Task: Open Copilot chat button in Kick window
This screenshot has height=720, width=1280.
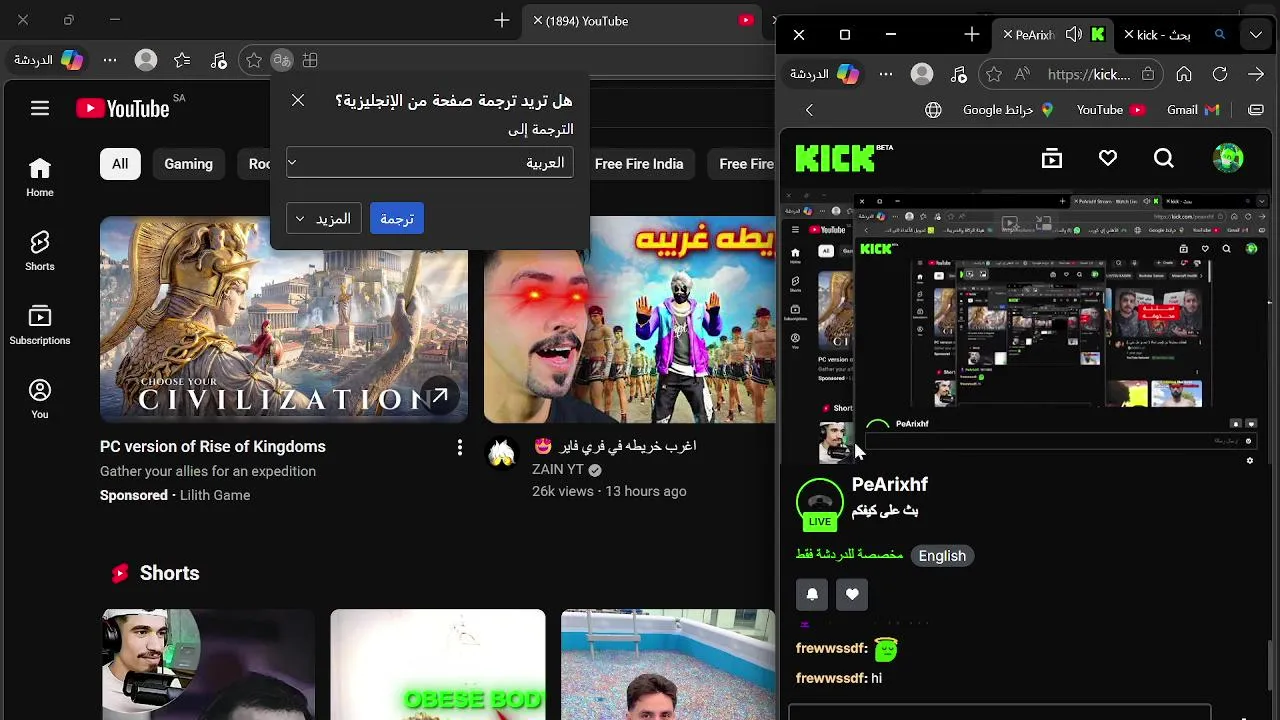Action: tap(825, 74)
